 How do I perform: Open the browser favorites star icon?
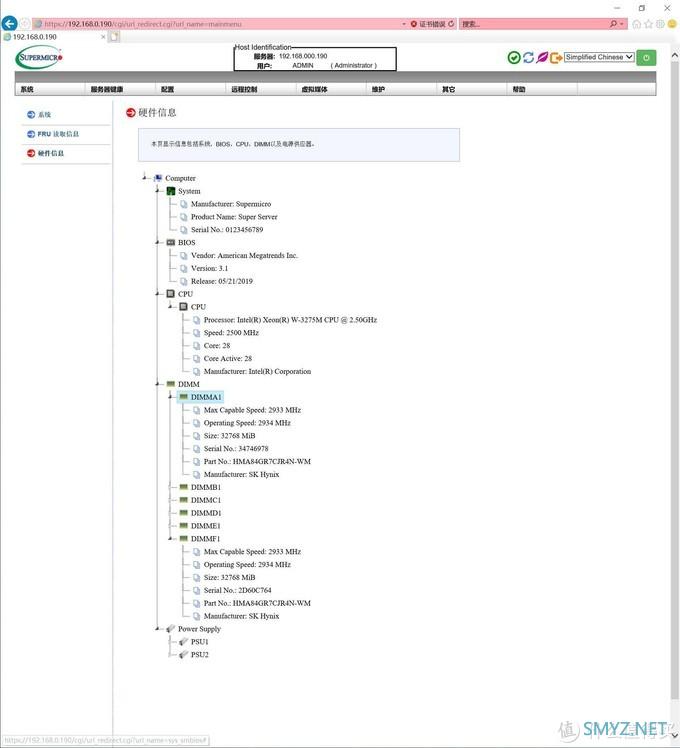pos(649,24)
